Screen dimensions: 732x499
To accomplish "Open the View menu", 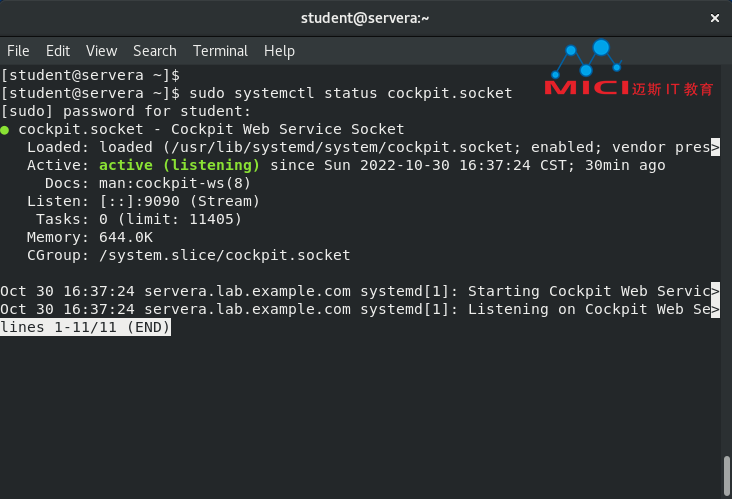I will click(x=101, y=51).
